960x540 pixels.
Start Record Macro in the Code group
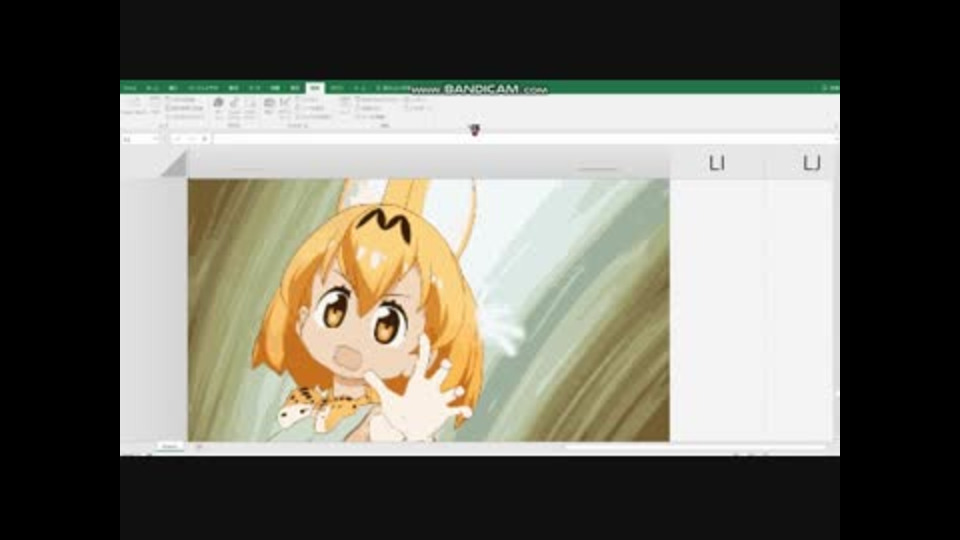pos(182,99)
